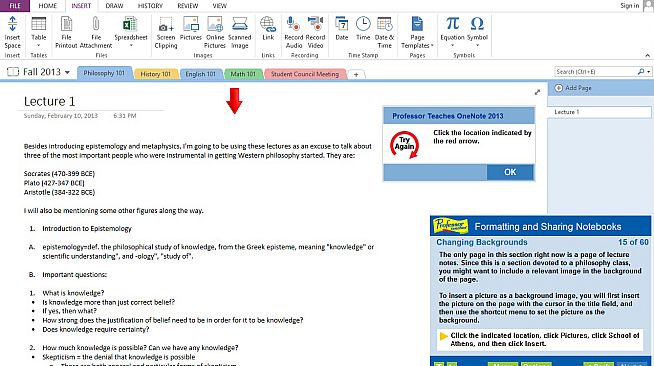This screenshot has width=654, height=366.
Task: Open the FILE tab
Action: 15,6
